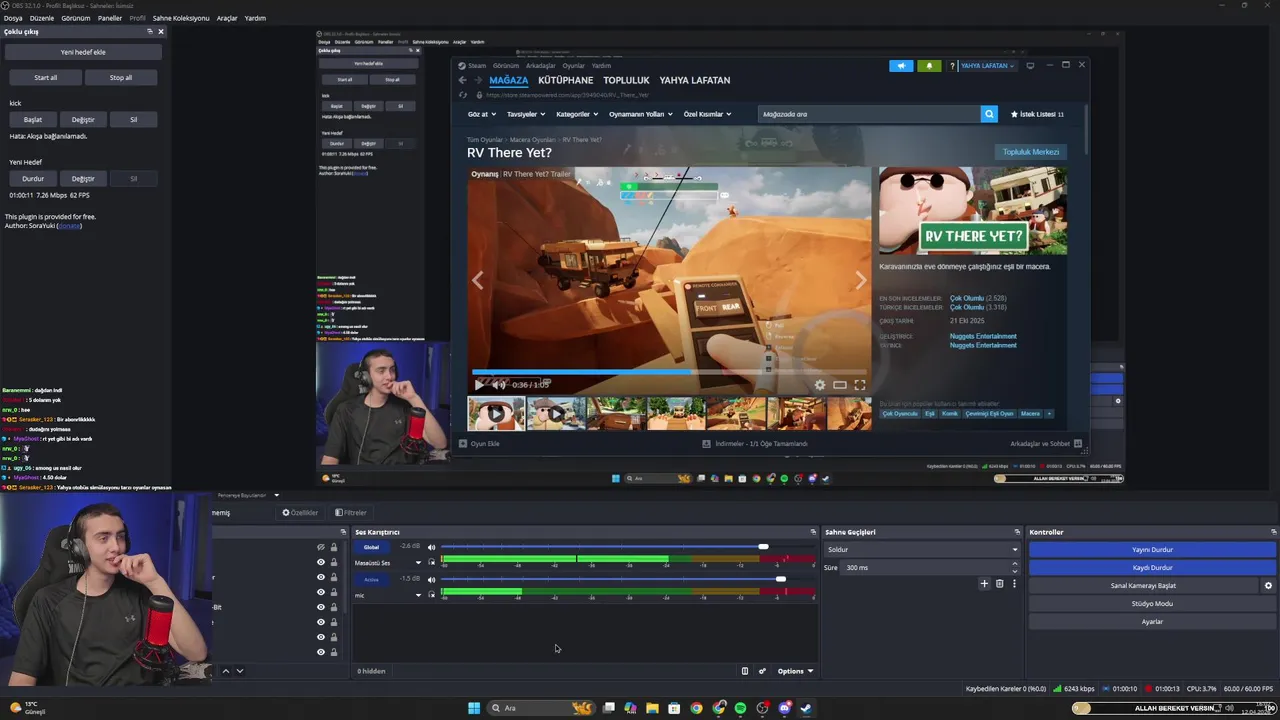
Task: Switch to Steam from taskbar
Action: click(x=806, y=708)
